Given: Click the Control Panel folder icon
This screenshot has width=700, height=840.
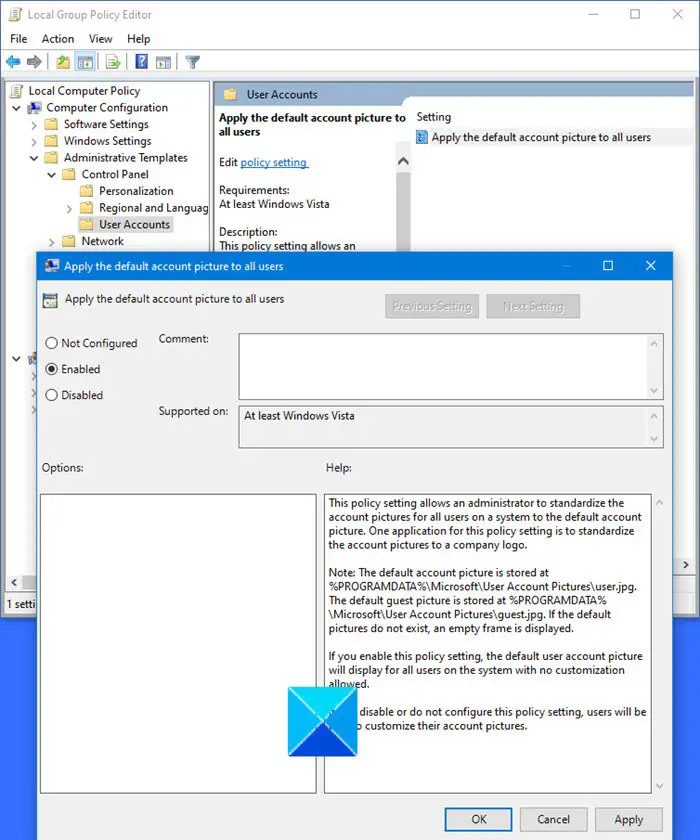Looking at the screenshot, I should click(x=69, y=174).
